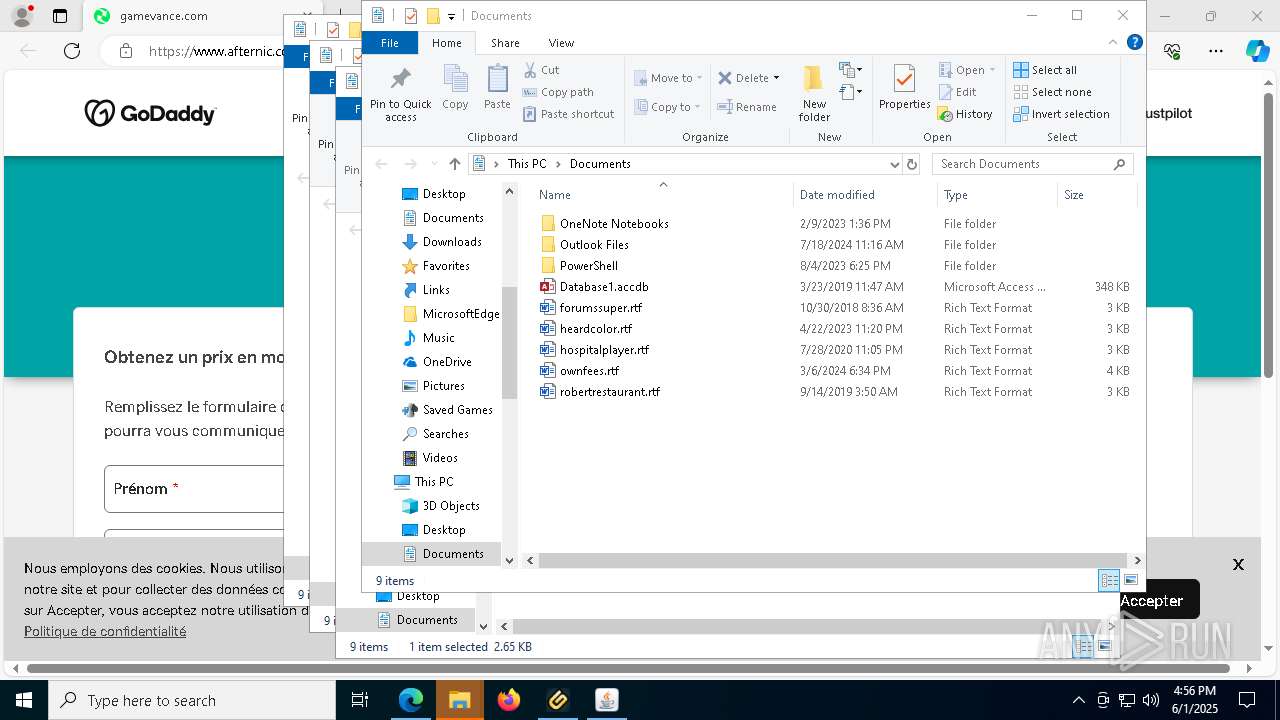1280x720 pixels.
Task: Go up one folder level arrow
Action: [455, 164]
